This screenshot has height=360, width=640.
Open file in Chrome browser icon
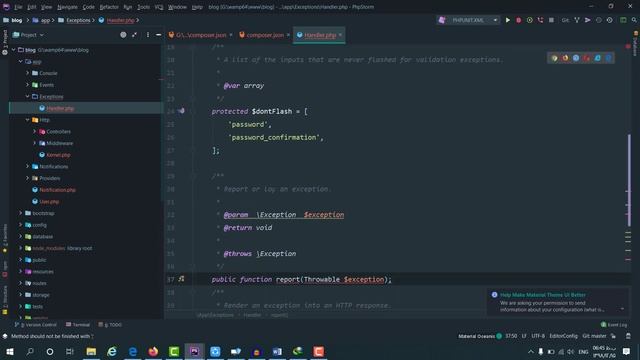(554, 58)
